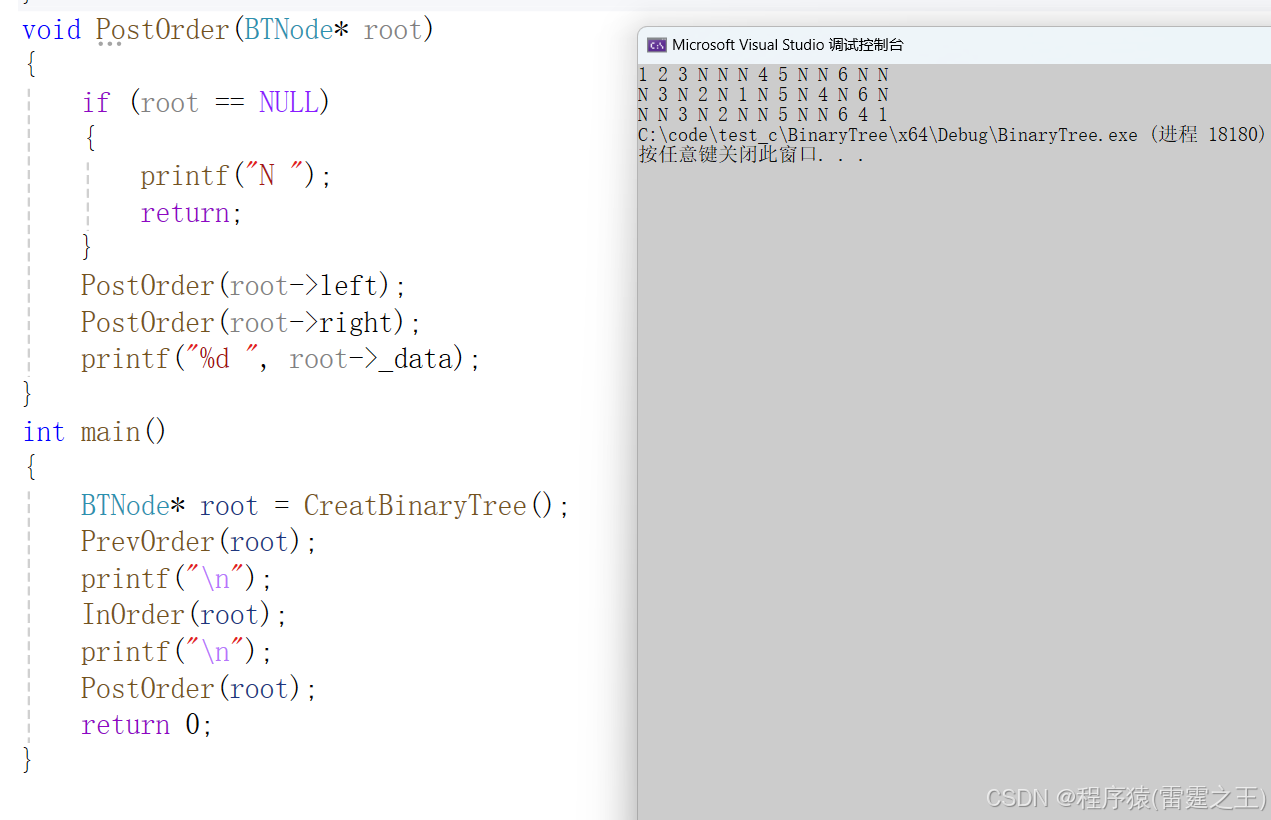Click the "main" function name
This screenshot has height=820, width=1271.
tap(111, 432)
